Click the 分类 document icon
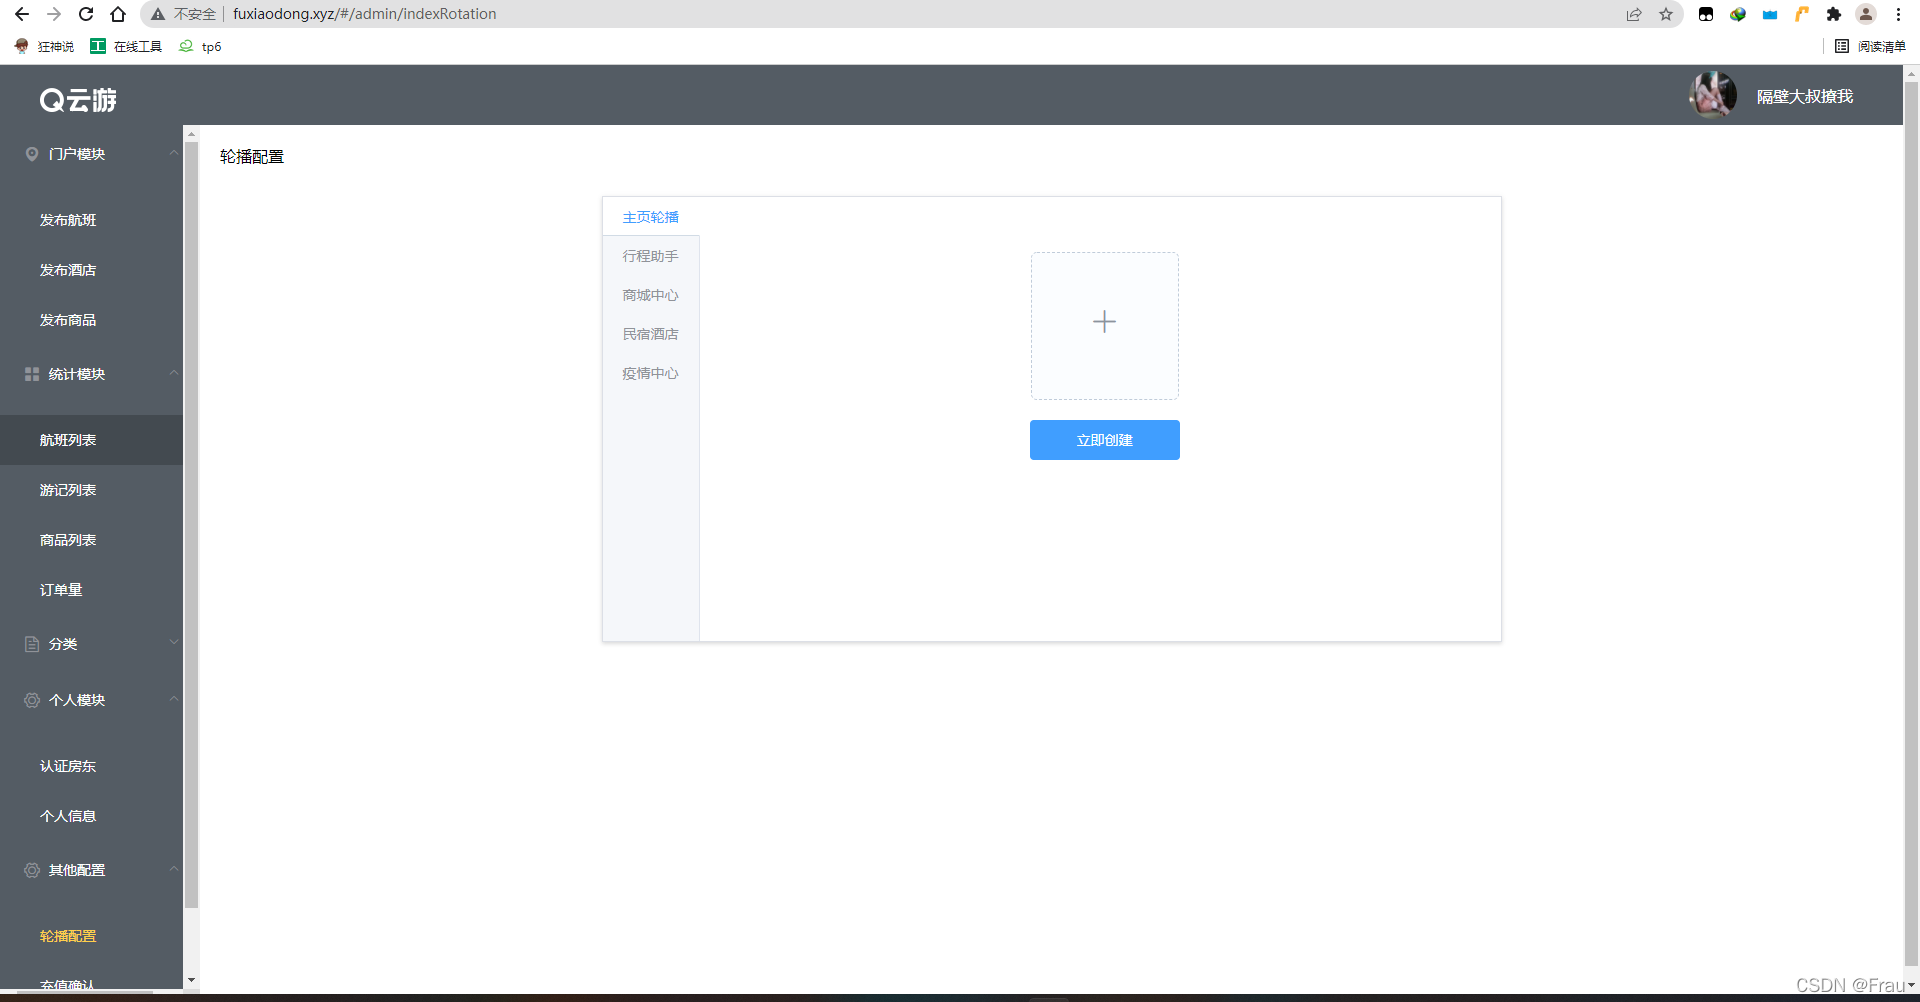1920x1002 pixels. point(32,644)
